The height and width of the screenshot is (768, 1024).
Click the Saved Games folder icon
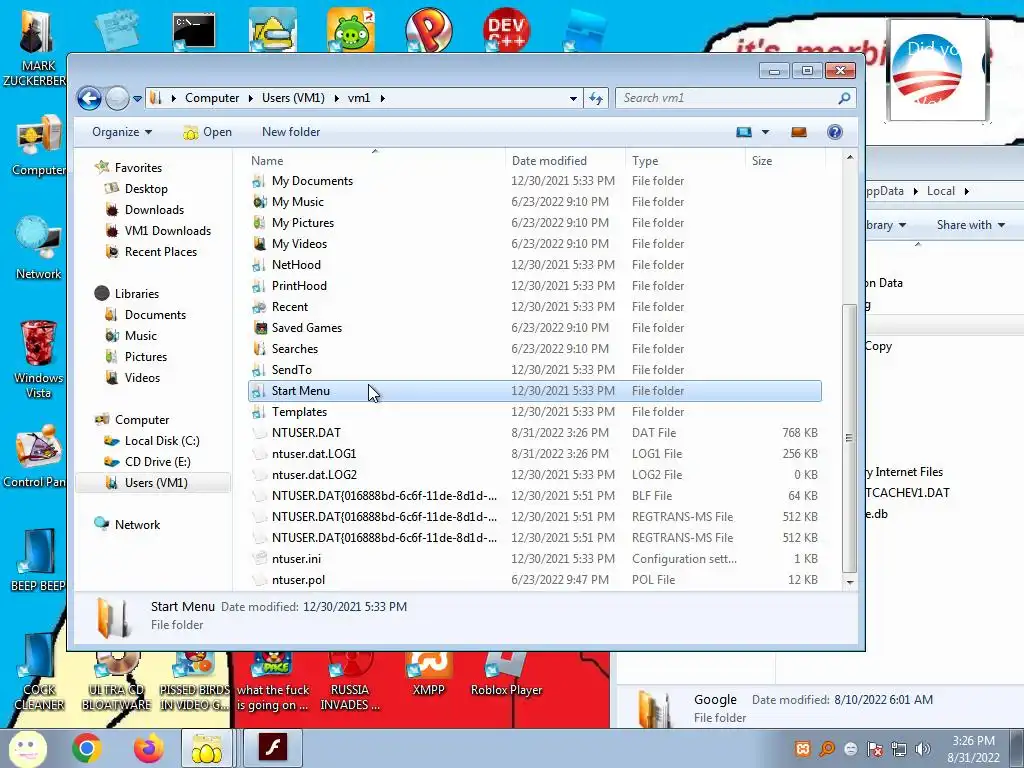click(x=259, y=328)
